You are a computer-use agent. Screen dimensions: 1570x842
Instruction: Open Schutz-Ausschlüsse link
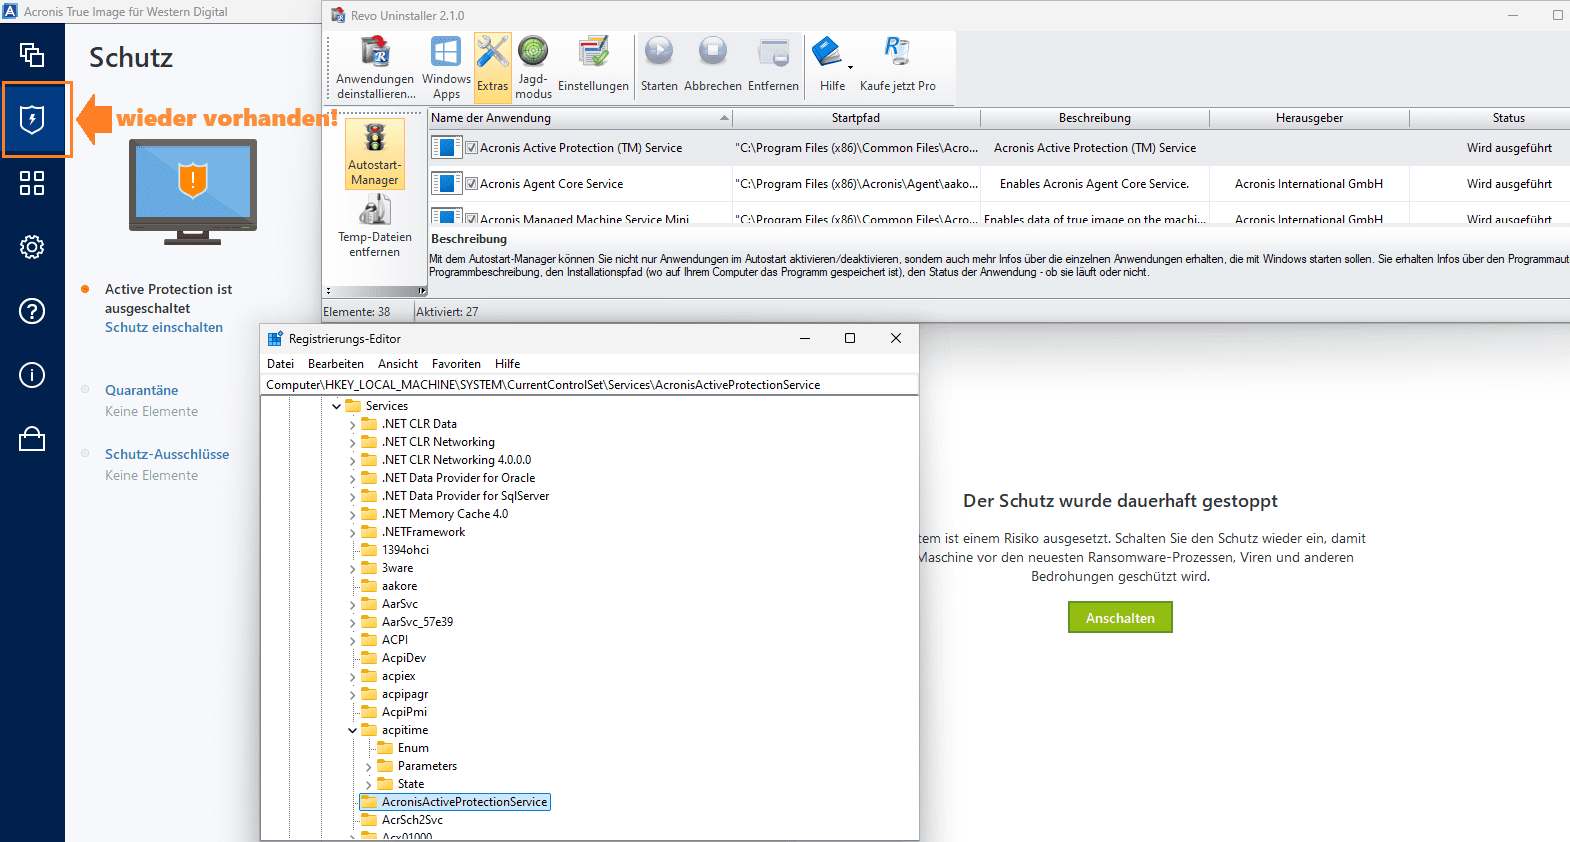167,454
